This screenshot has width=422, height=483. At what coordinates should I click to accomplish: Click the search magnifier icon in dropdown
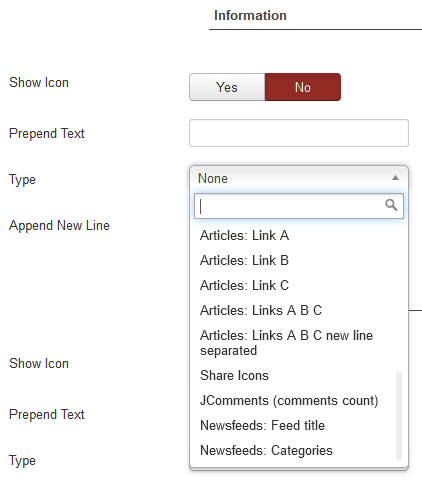pos(391,205)
